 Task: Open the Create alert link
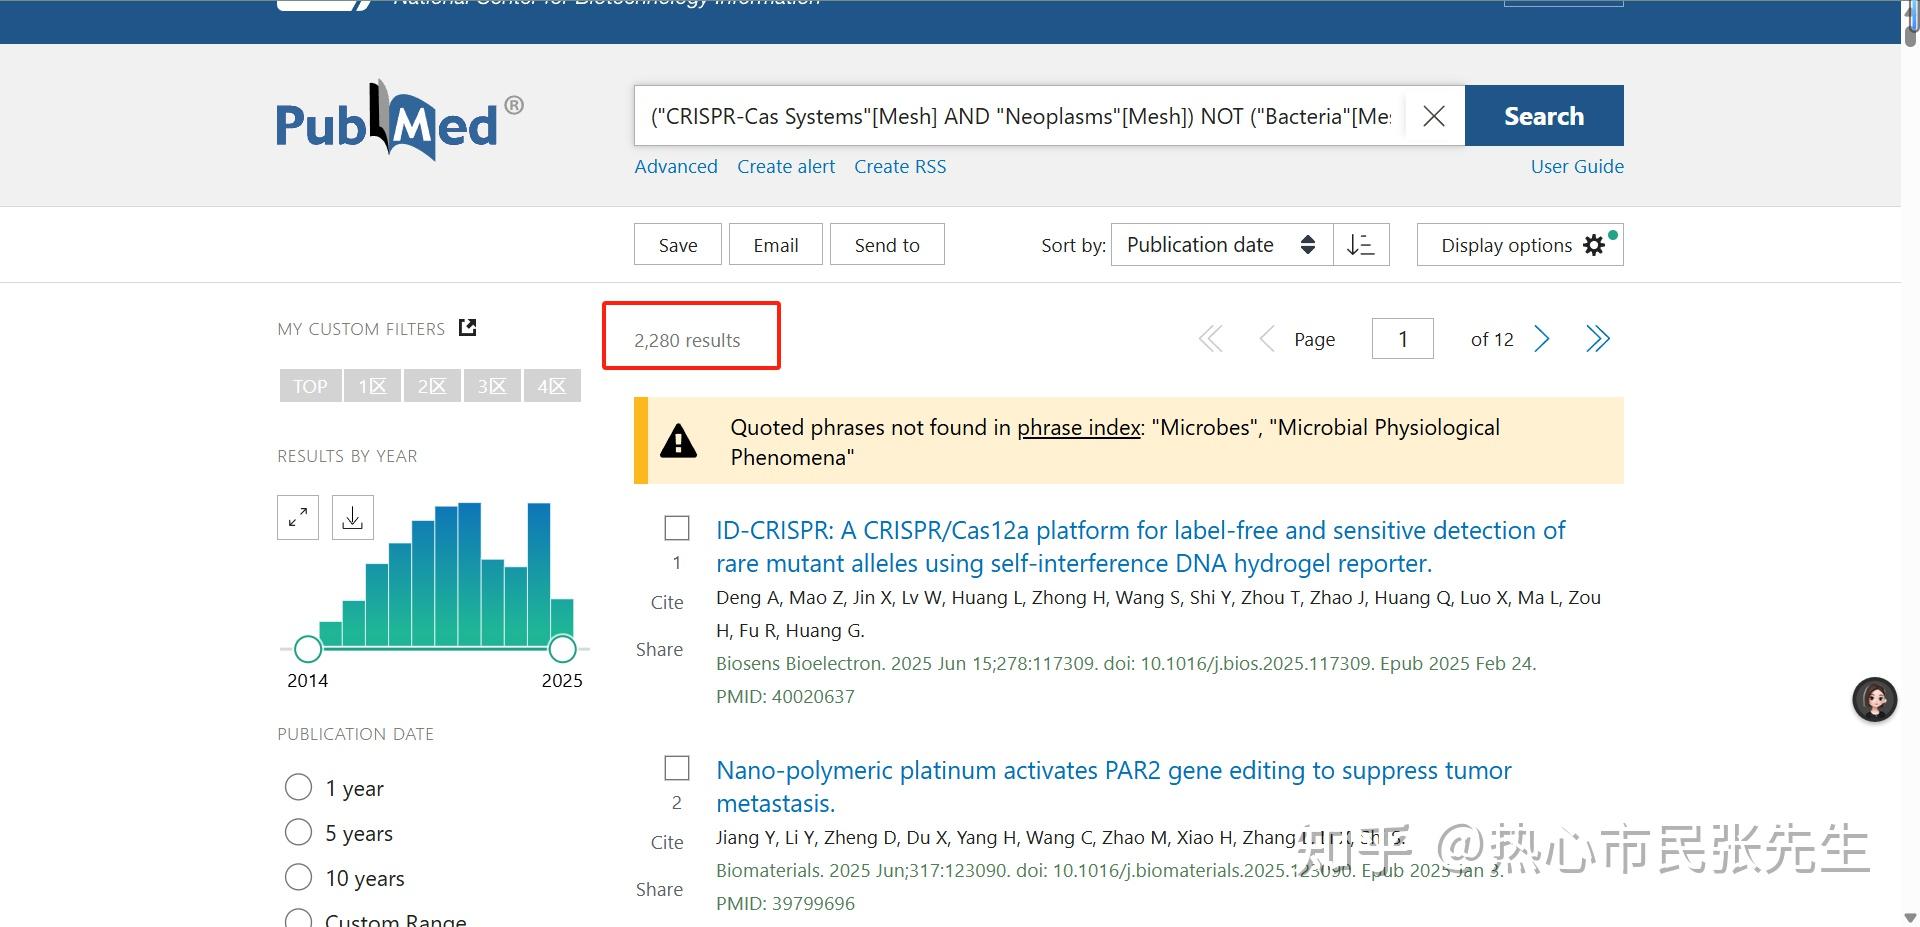786,166
